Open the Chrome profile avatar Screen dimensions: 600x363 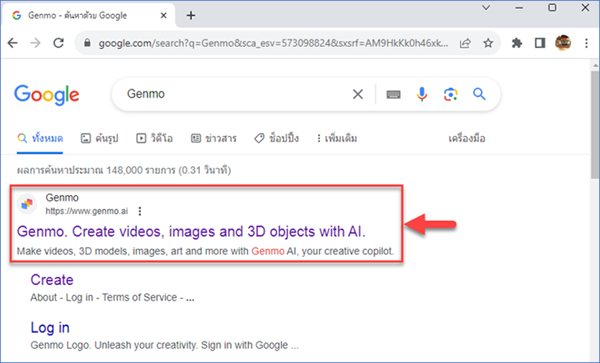click(x=563, y=43)
